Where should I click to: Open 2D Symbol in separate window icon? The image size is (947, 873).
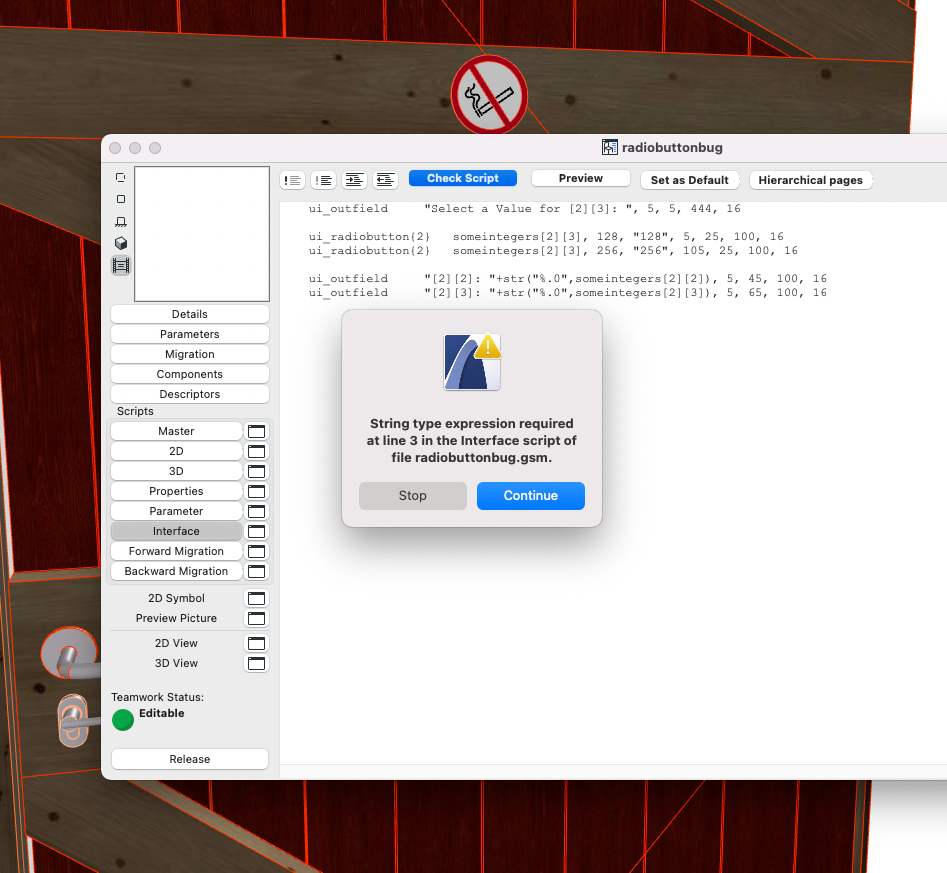tap(257, 598)
